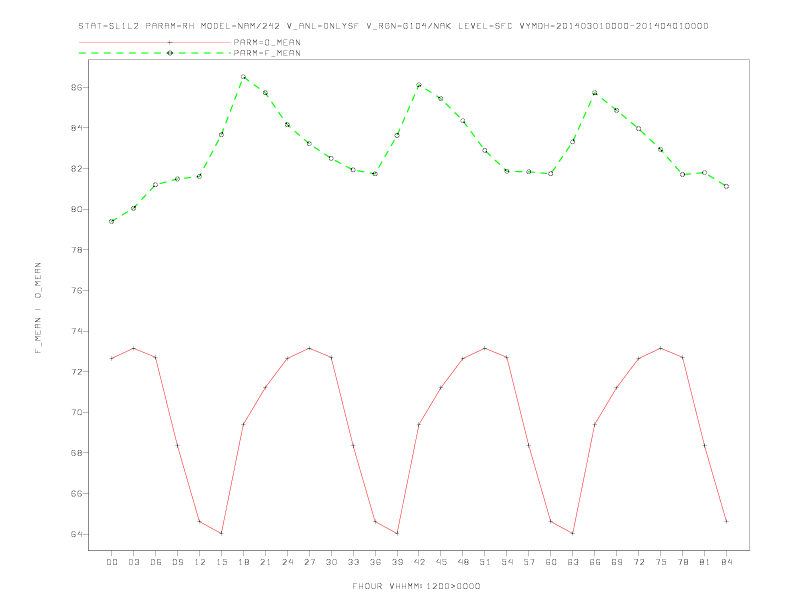Image resolution: width=792 pixels, height=612 pixels.
Task: Click the red O_MEAN peak marker at hour 27
Action: click(x=309, y=348)
